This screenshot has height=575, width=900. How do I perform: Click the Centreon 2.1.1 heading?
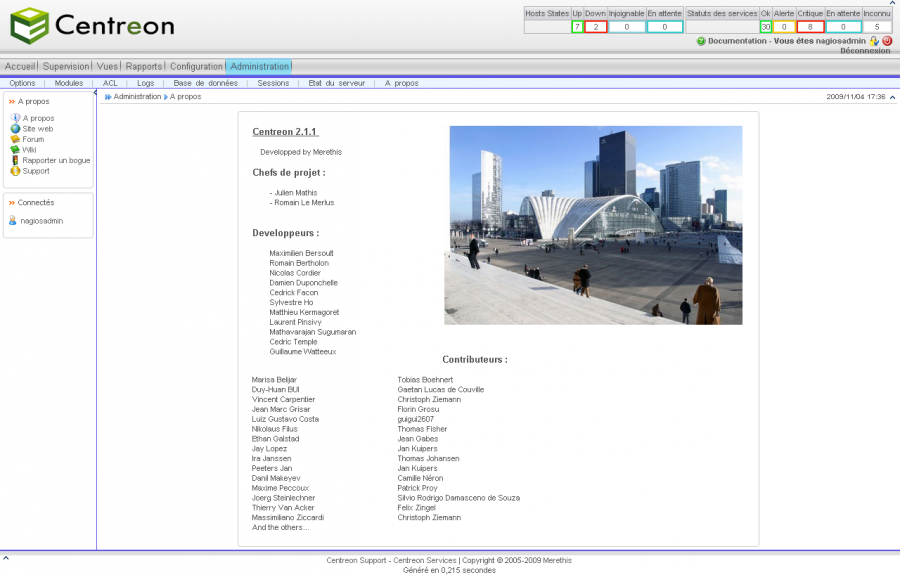[x=285, y=132]
